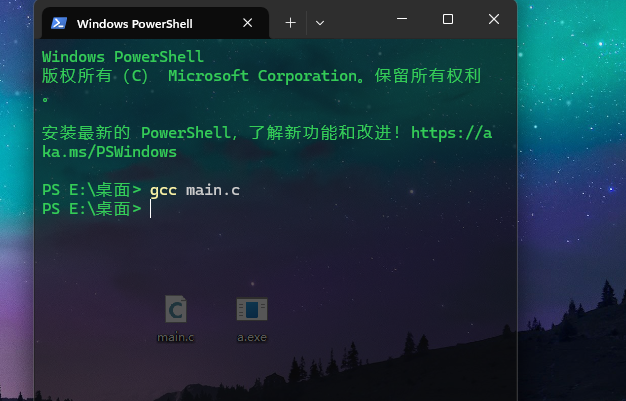This screenshot has height=401, width=626.
Task: Click the main.c argument in the command
Action: click(212, 190)
